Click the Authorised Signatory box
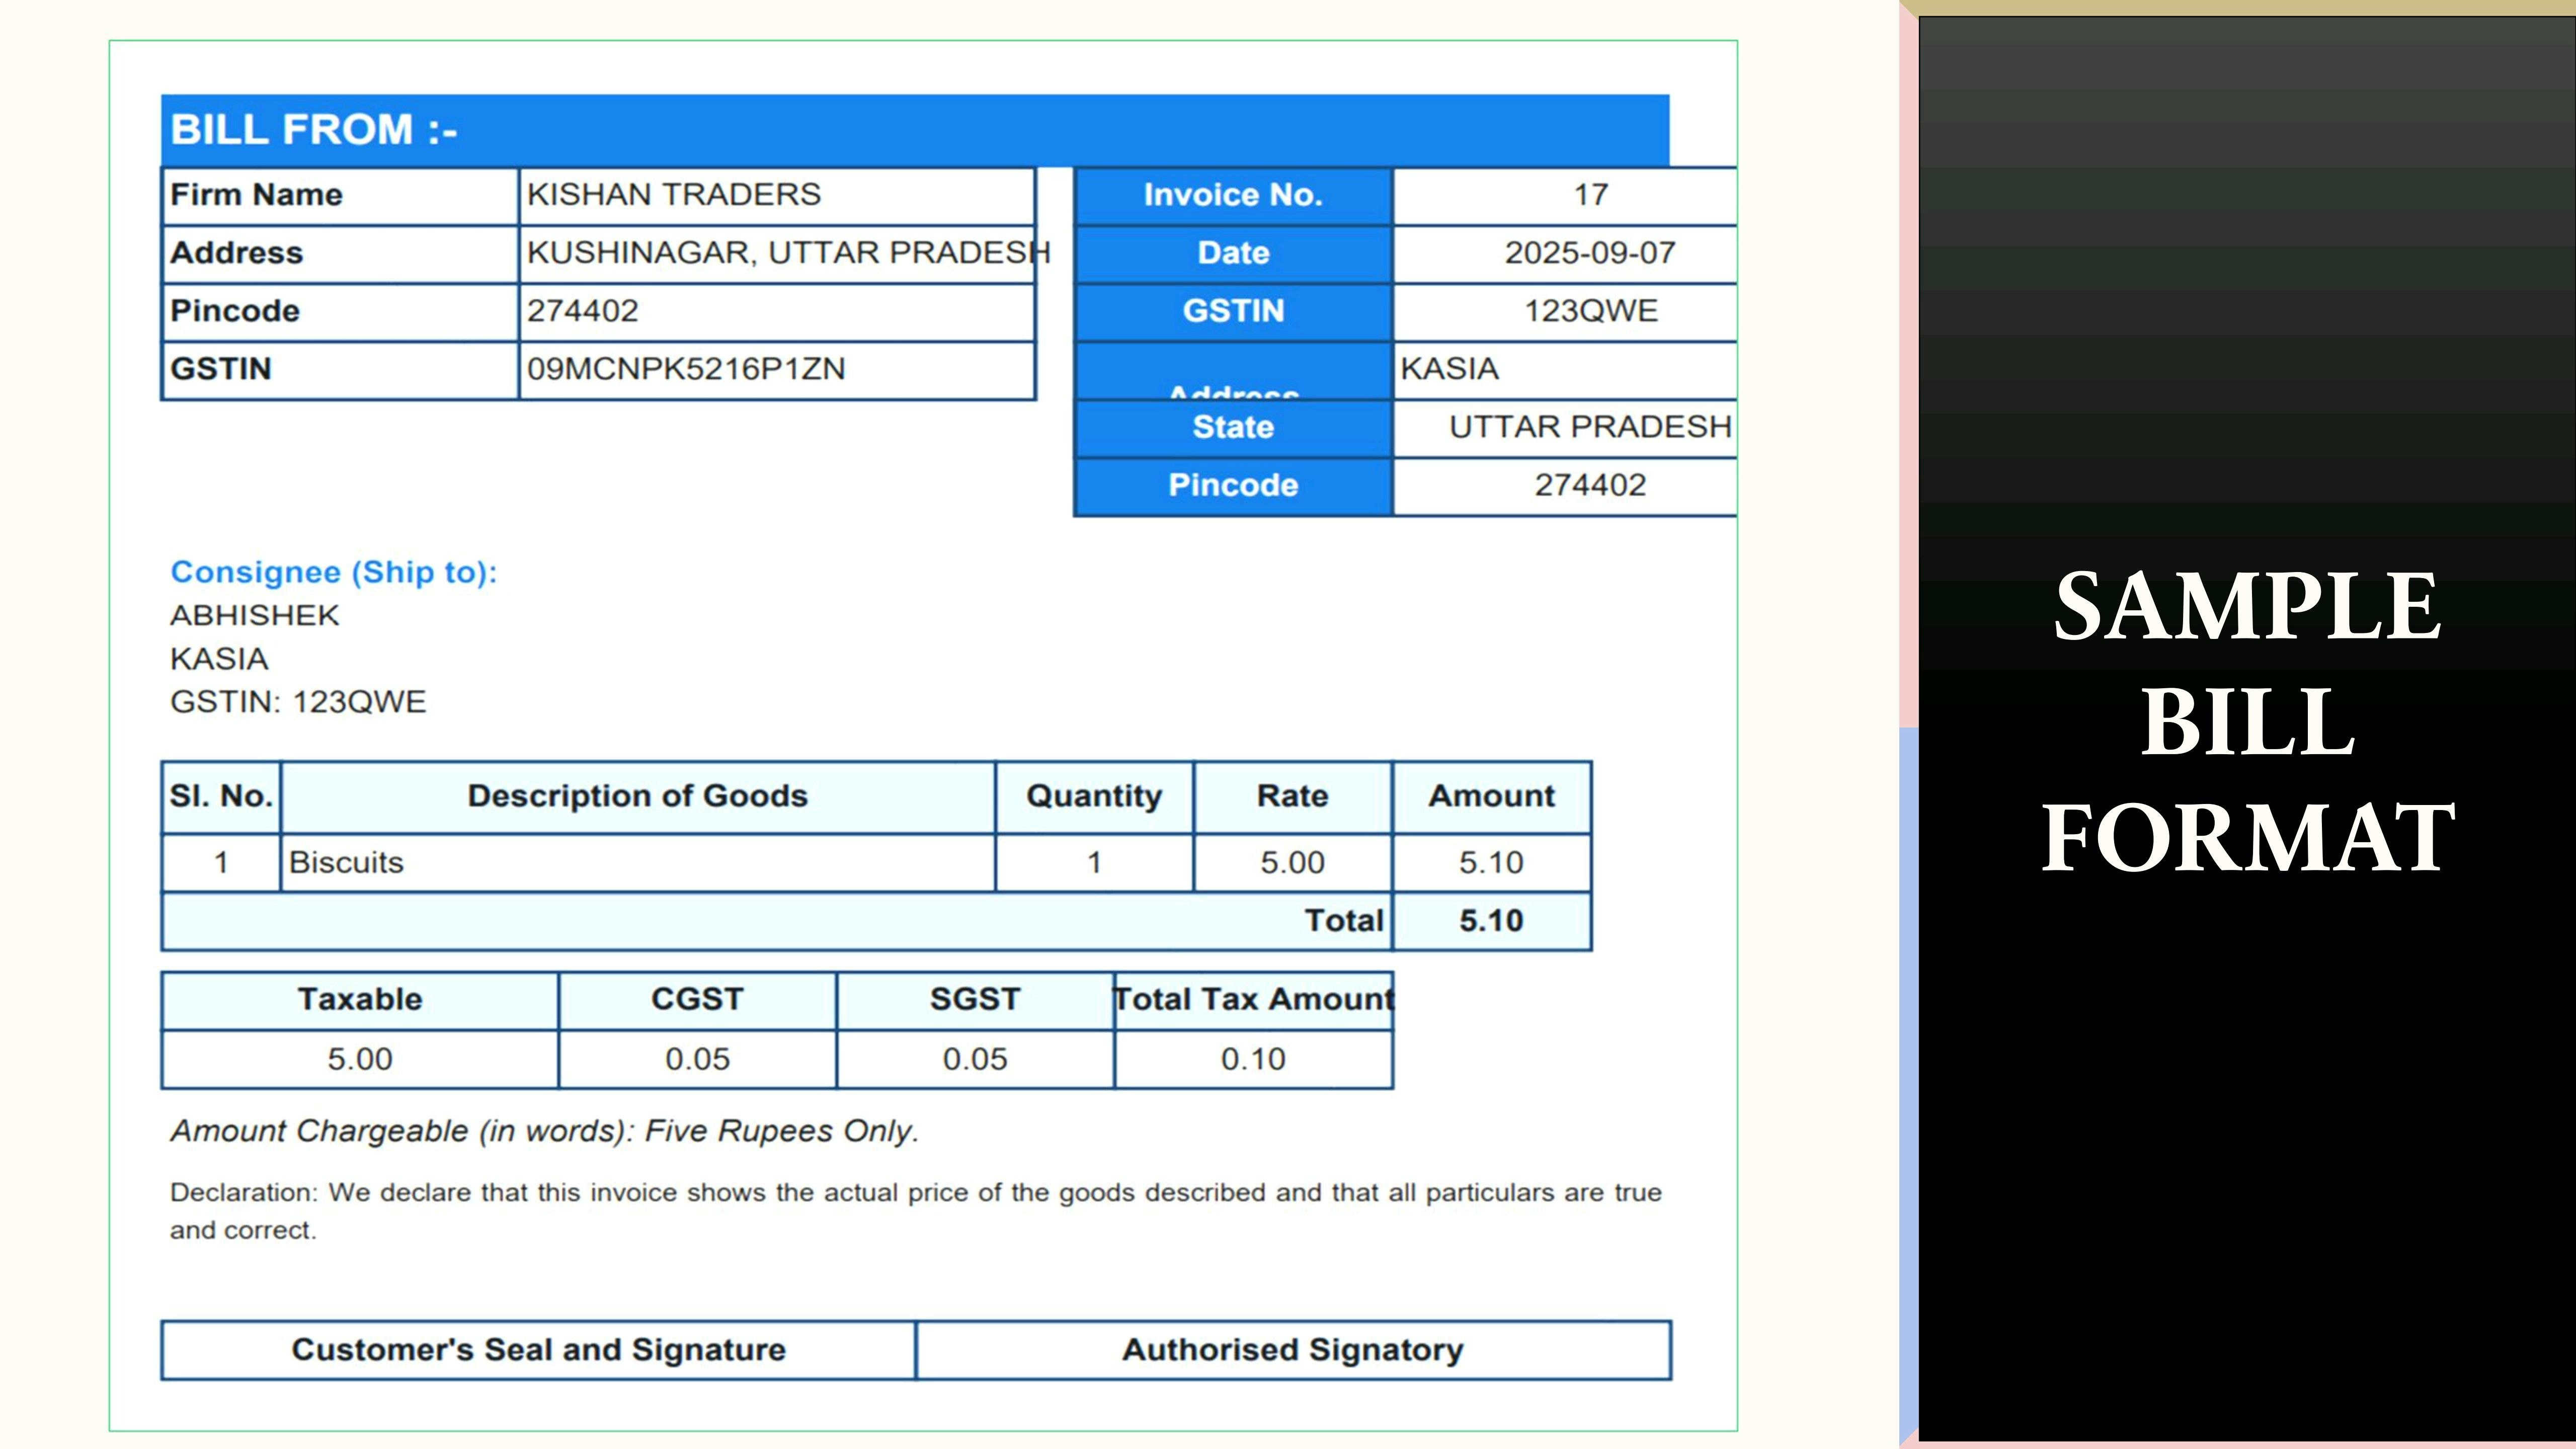 click(x=1292, y=1350)
